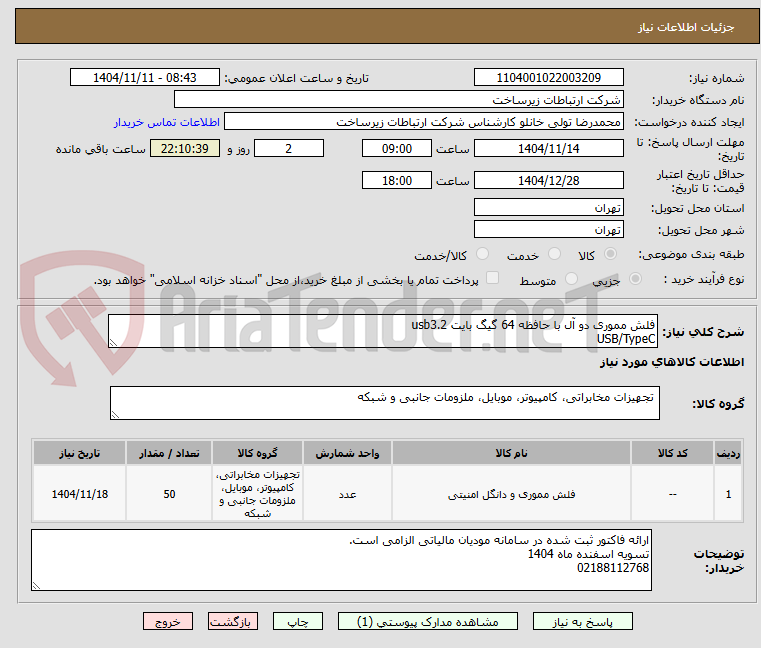Click the resize handle of buyer notes textarea
The width and height of the screenshot is (761, 648).
36,586
